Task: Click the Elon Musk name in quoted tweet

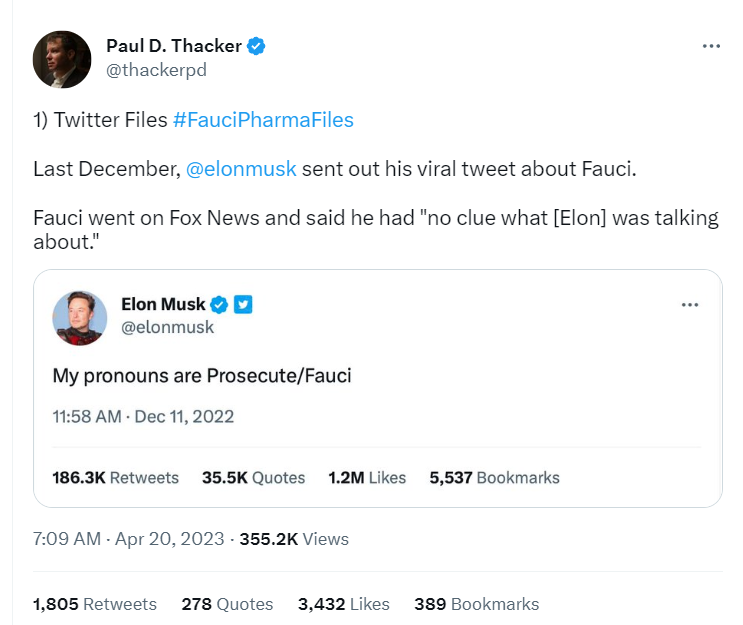Action: (x=162, y=304)
